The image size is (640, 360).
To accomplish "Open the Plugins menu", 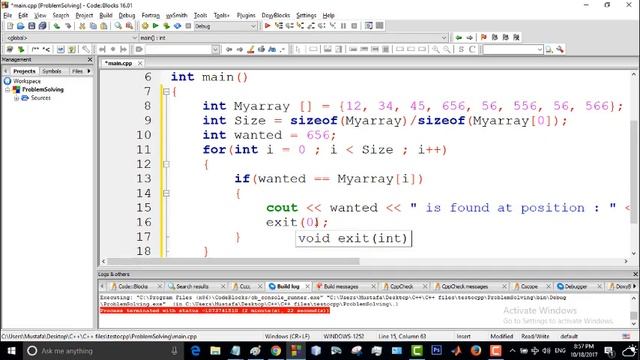I will tap(246, 15).
